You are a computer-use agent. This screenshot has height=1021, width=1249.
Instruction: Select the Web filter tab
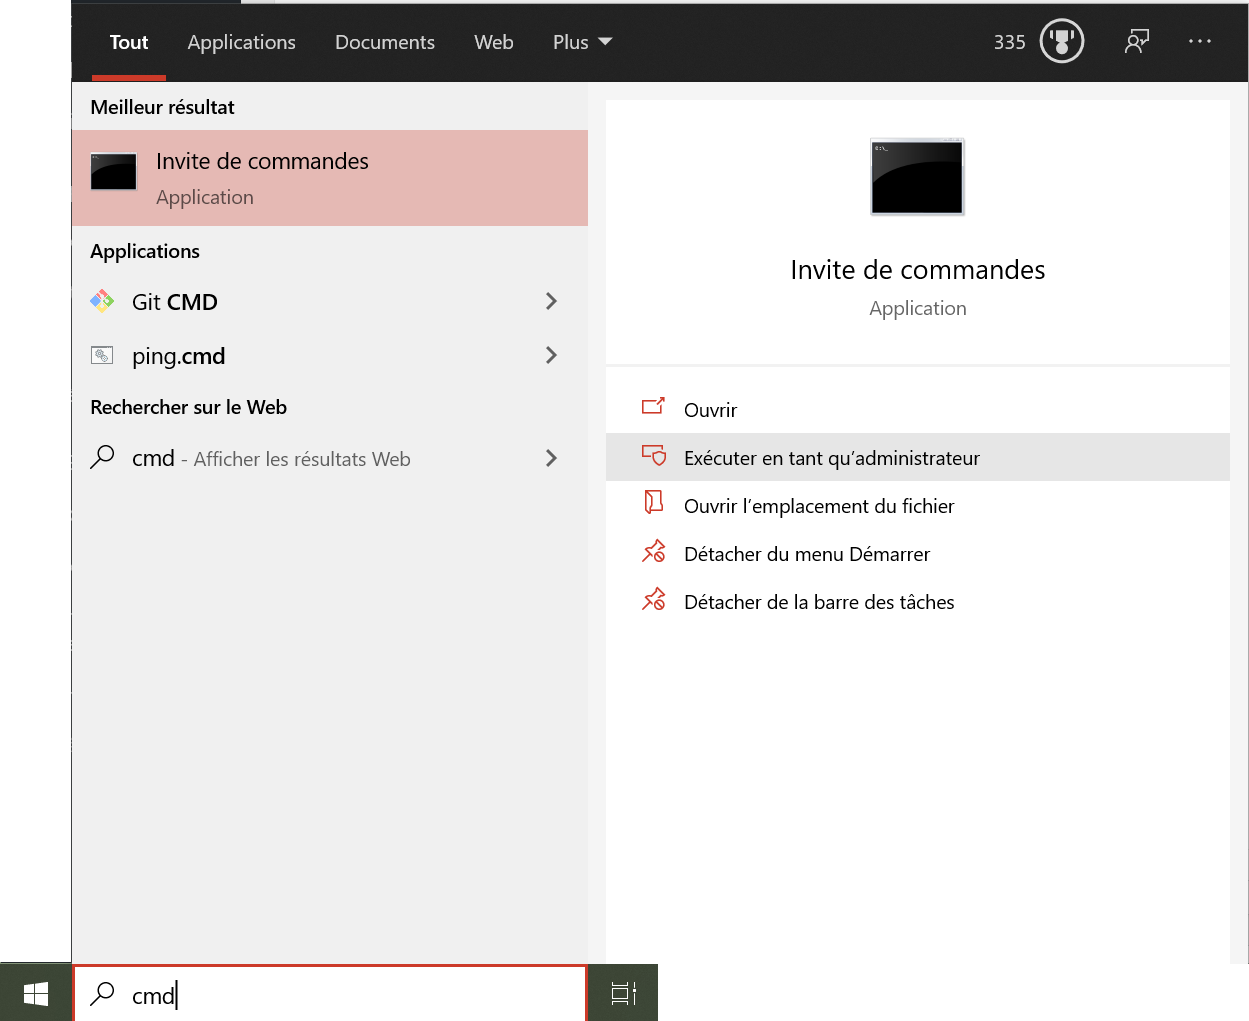point(493,42)
